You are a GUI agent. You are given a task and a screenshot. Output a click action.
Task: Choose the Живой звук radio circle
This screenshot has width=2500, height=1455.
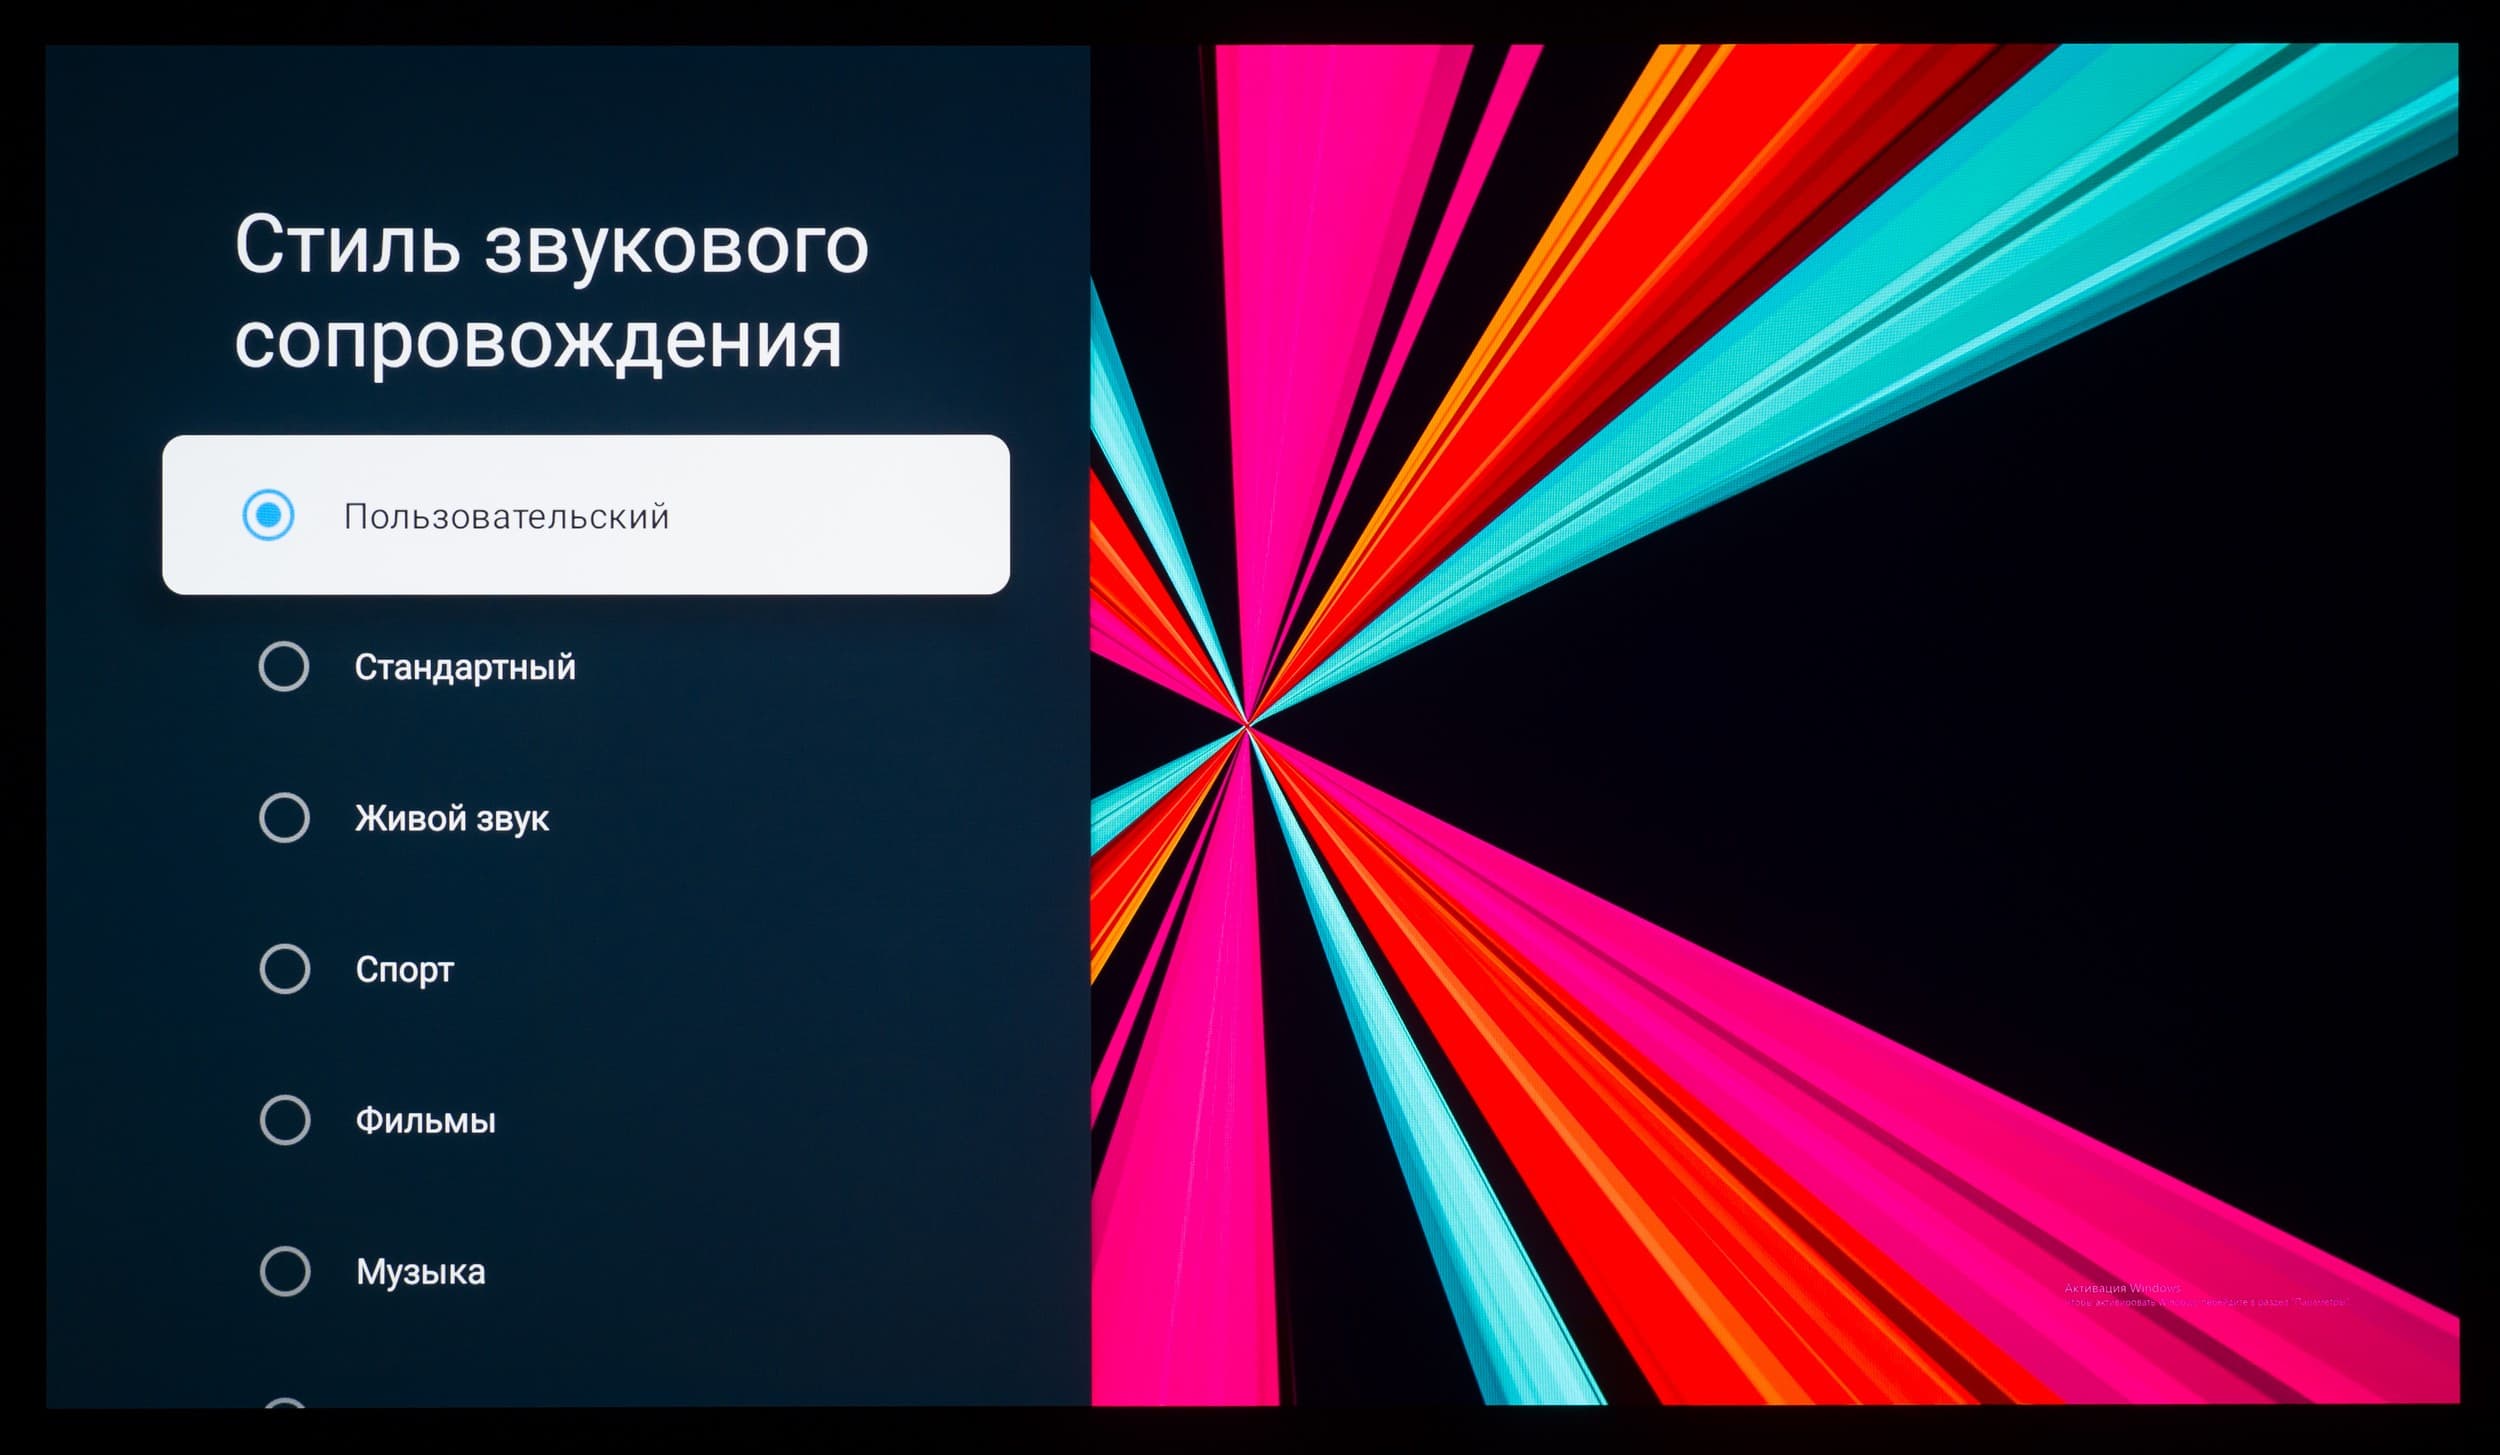point(284,818)
